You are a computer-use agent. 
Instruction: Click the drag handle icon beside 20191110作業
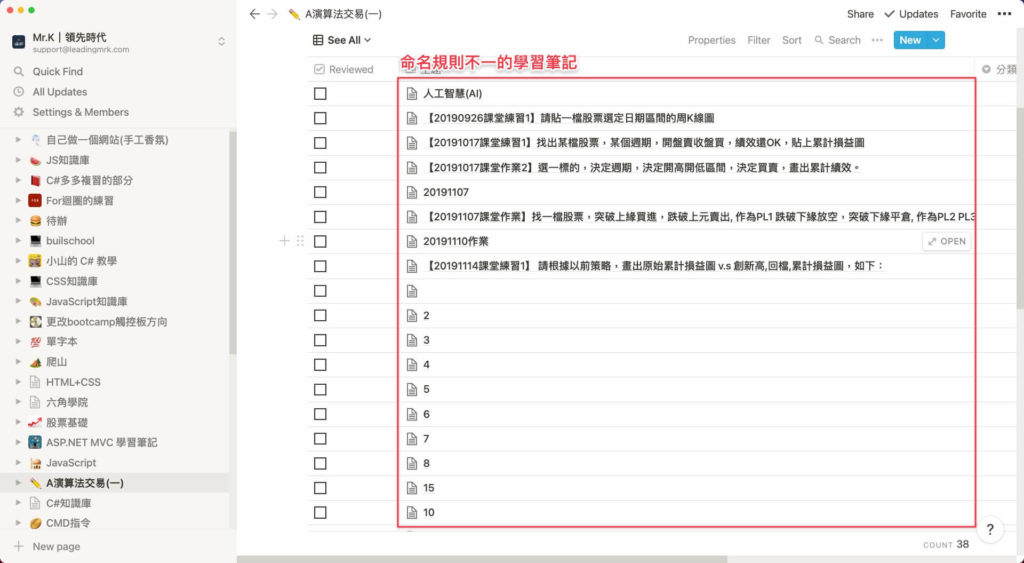coord(300,241)
